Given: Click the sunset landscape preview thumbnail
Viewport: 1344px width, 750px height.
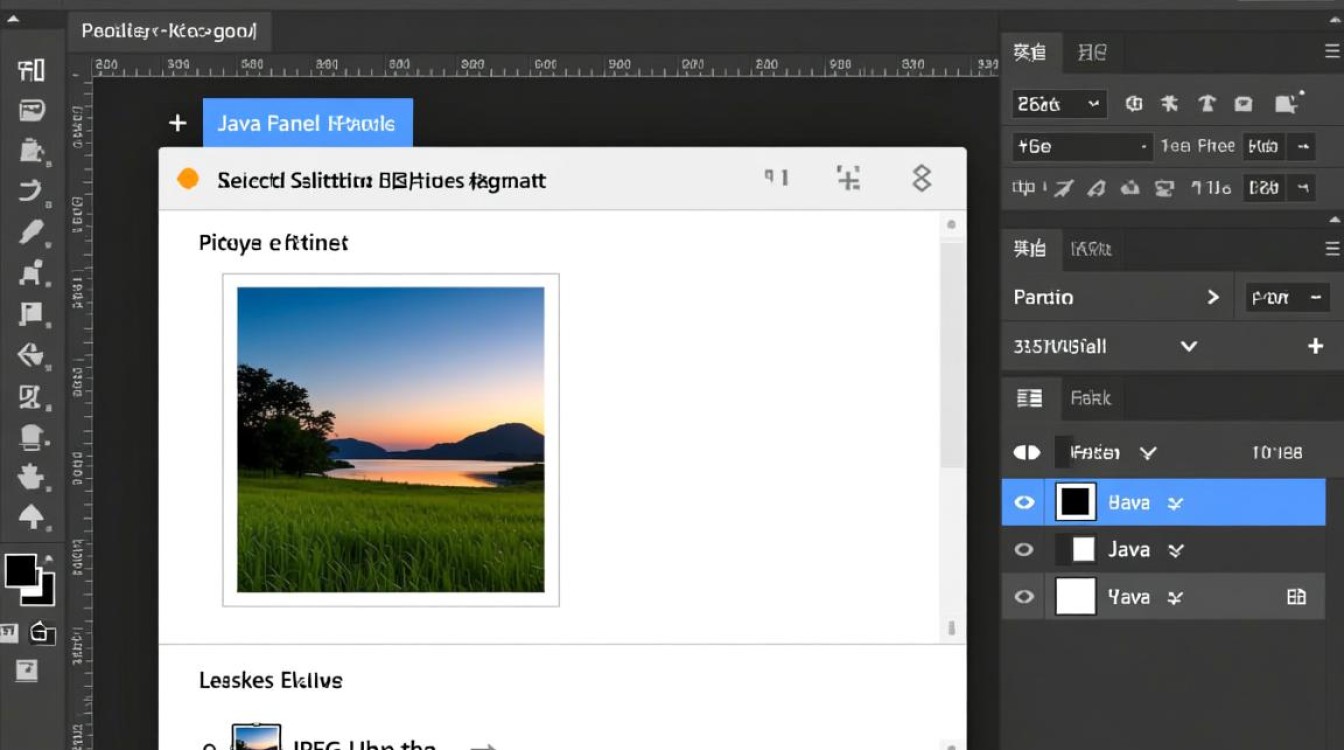Looking at the screenshot, I should coord(390,440).
